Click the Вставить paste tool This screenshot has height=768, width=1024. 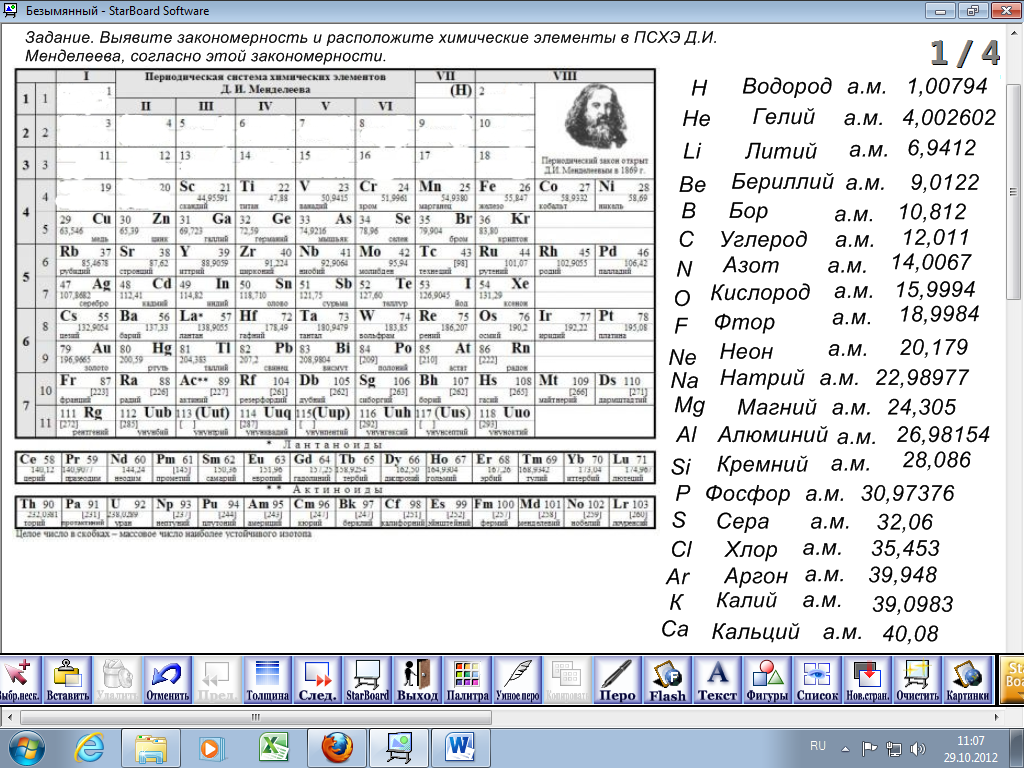click(x=68, y=680)
